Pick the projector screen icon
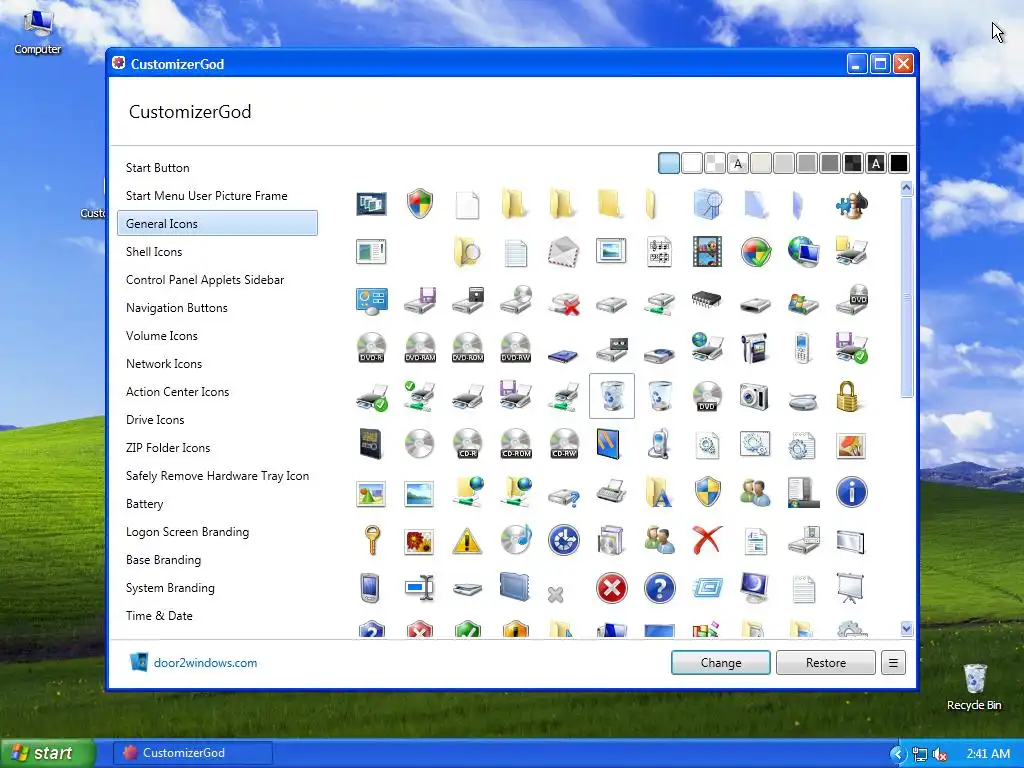1024x768 pixels. pos(851,588)
